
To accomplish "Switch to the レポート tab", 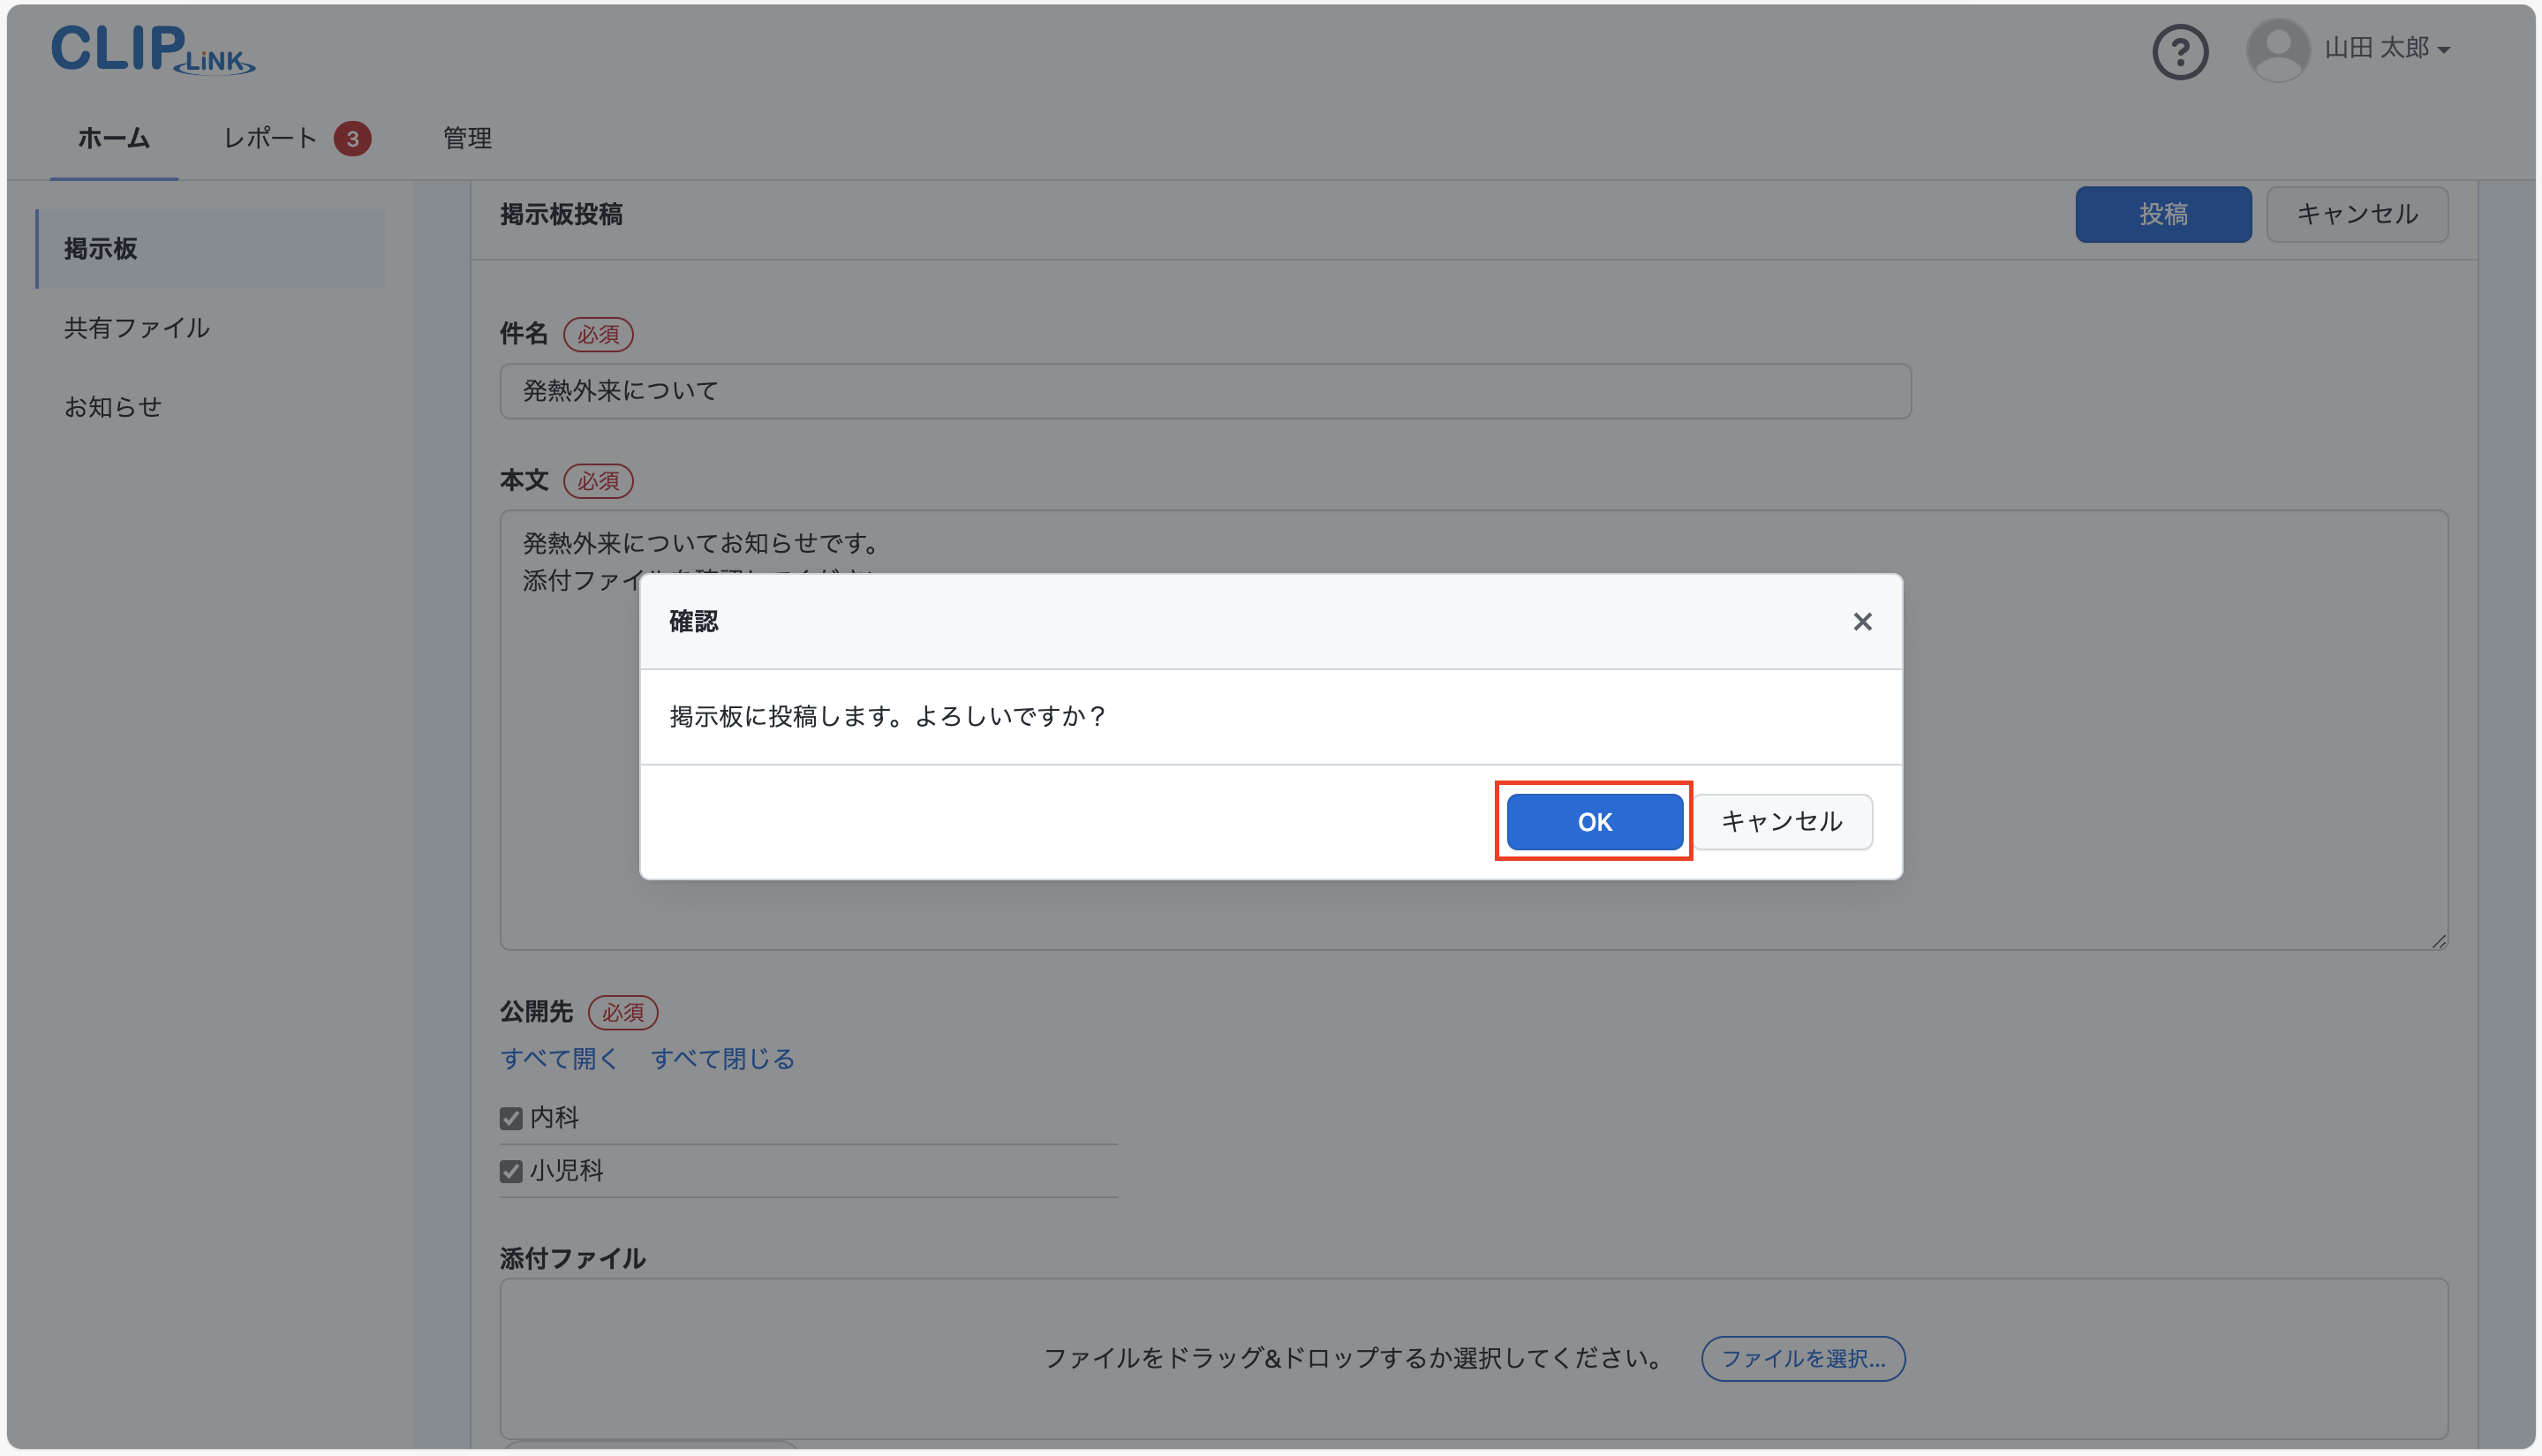I will 270,138.
